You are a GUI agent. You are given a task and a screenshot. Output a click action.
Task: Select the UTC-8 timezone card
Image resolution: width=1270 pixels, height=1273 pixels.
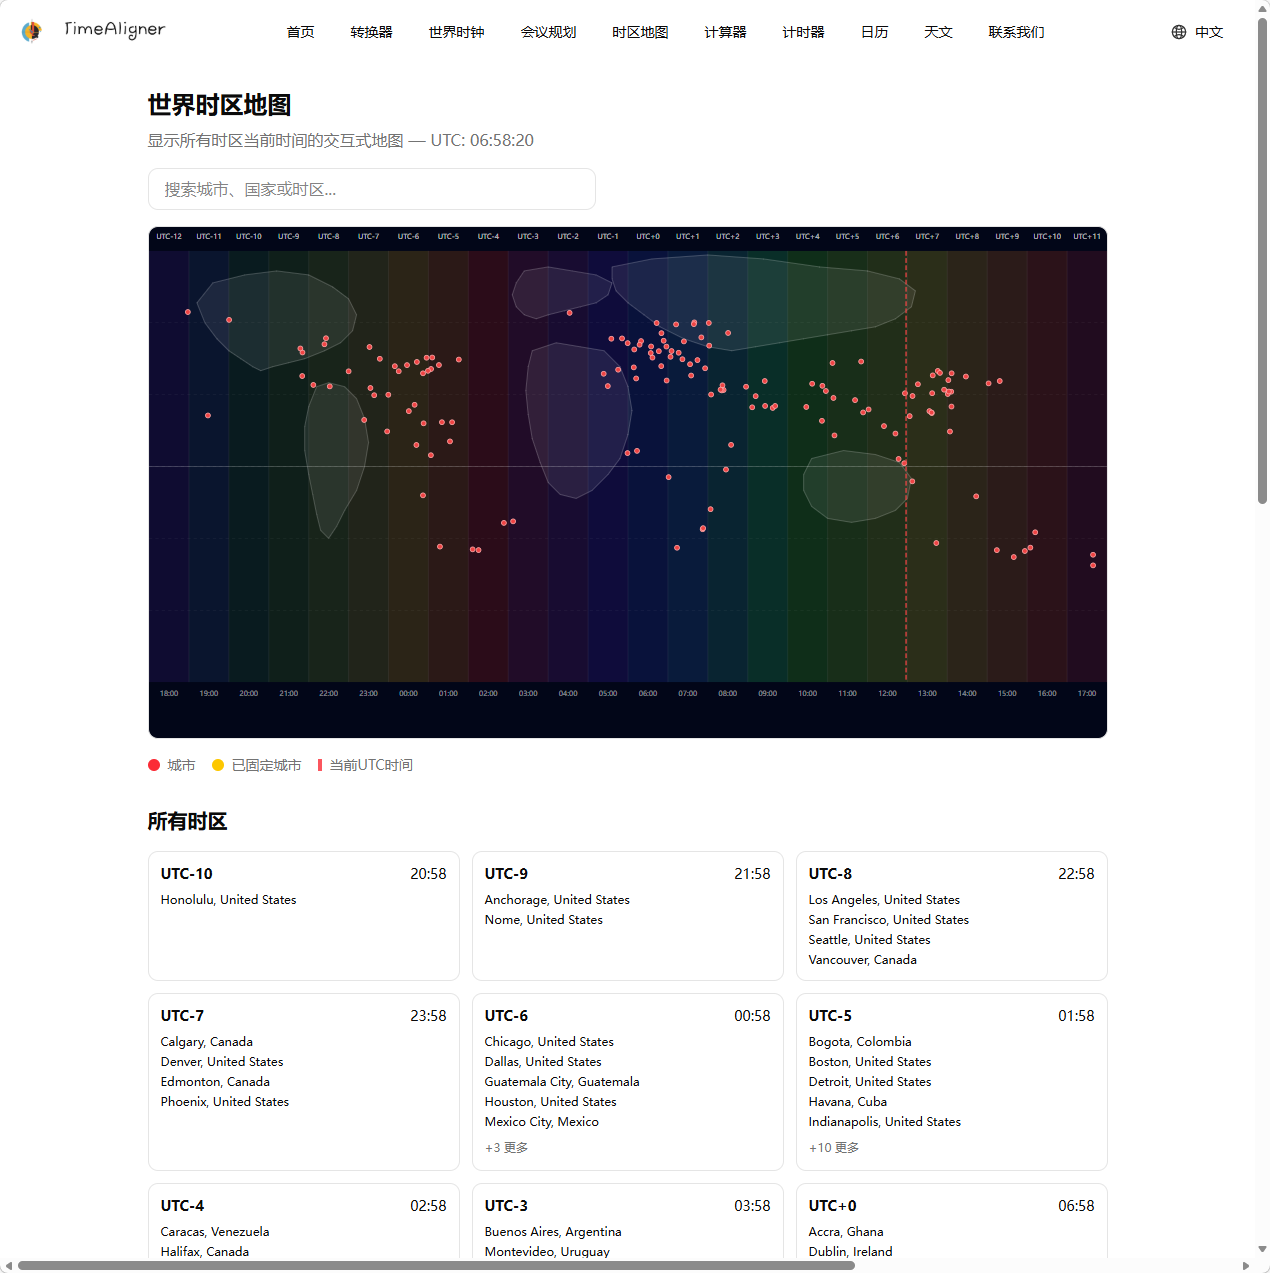(x=951, y=915)
